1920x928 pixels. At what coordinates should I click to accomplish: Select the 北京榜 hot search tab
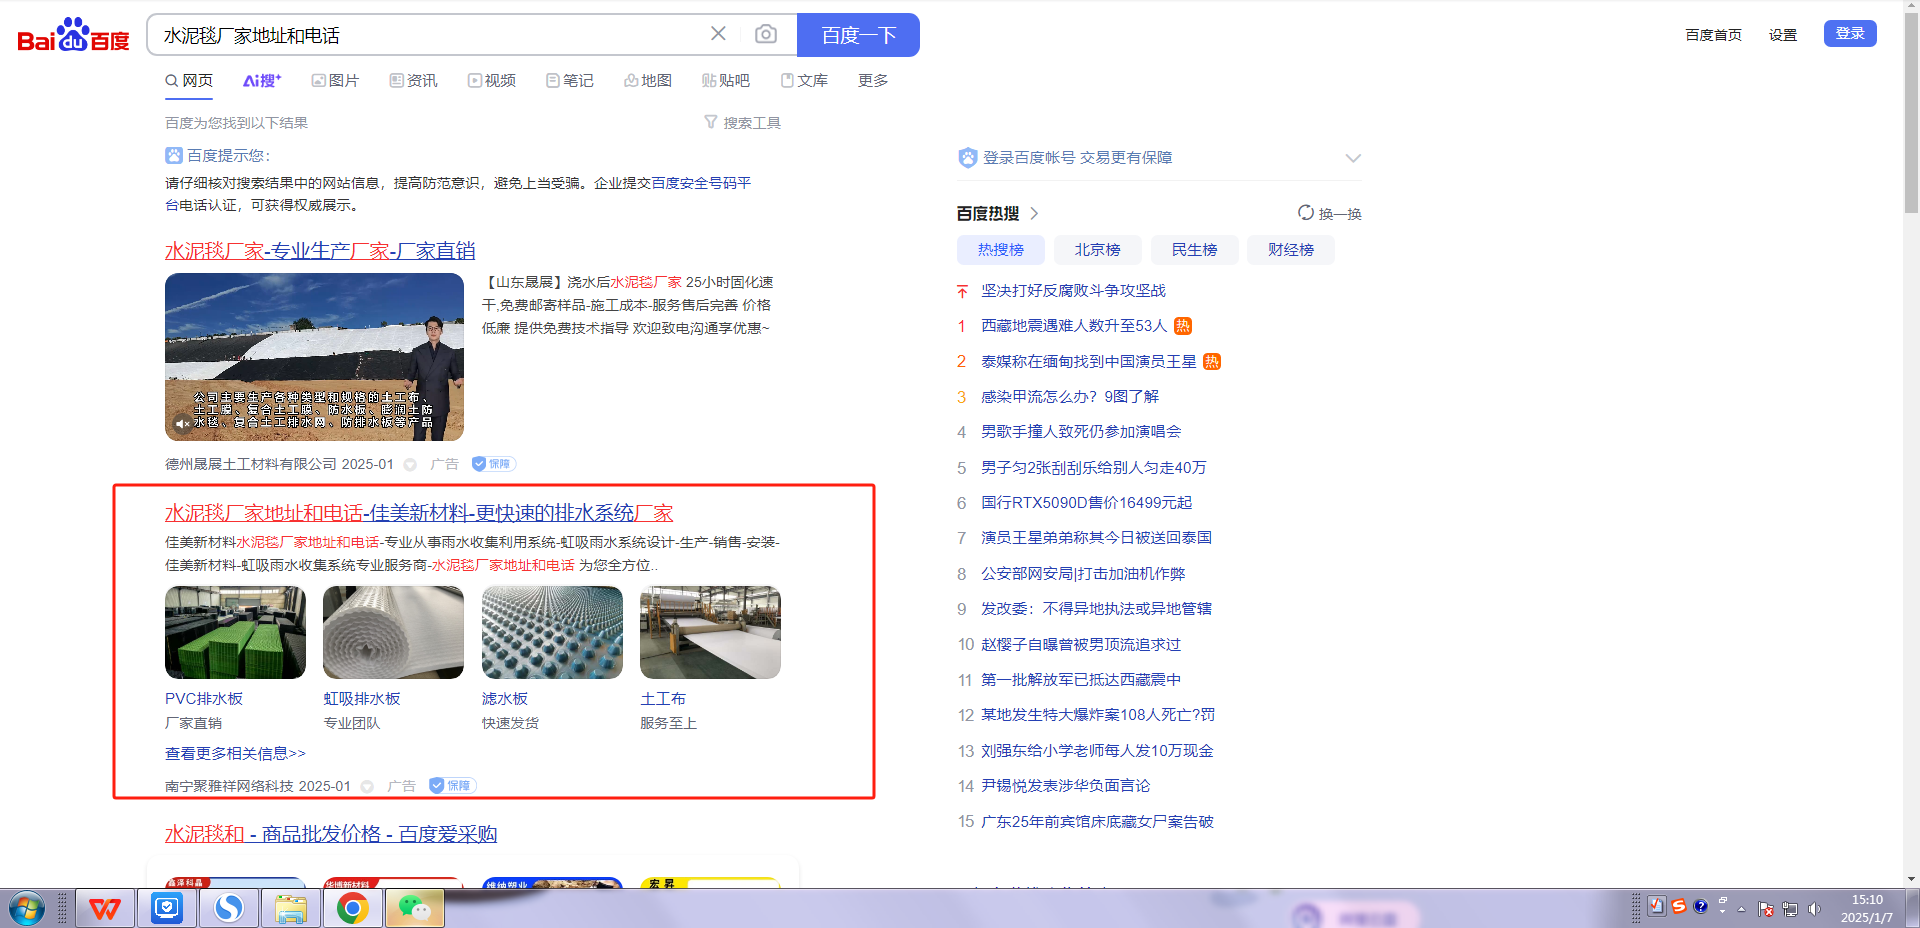1097,250
